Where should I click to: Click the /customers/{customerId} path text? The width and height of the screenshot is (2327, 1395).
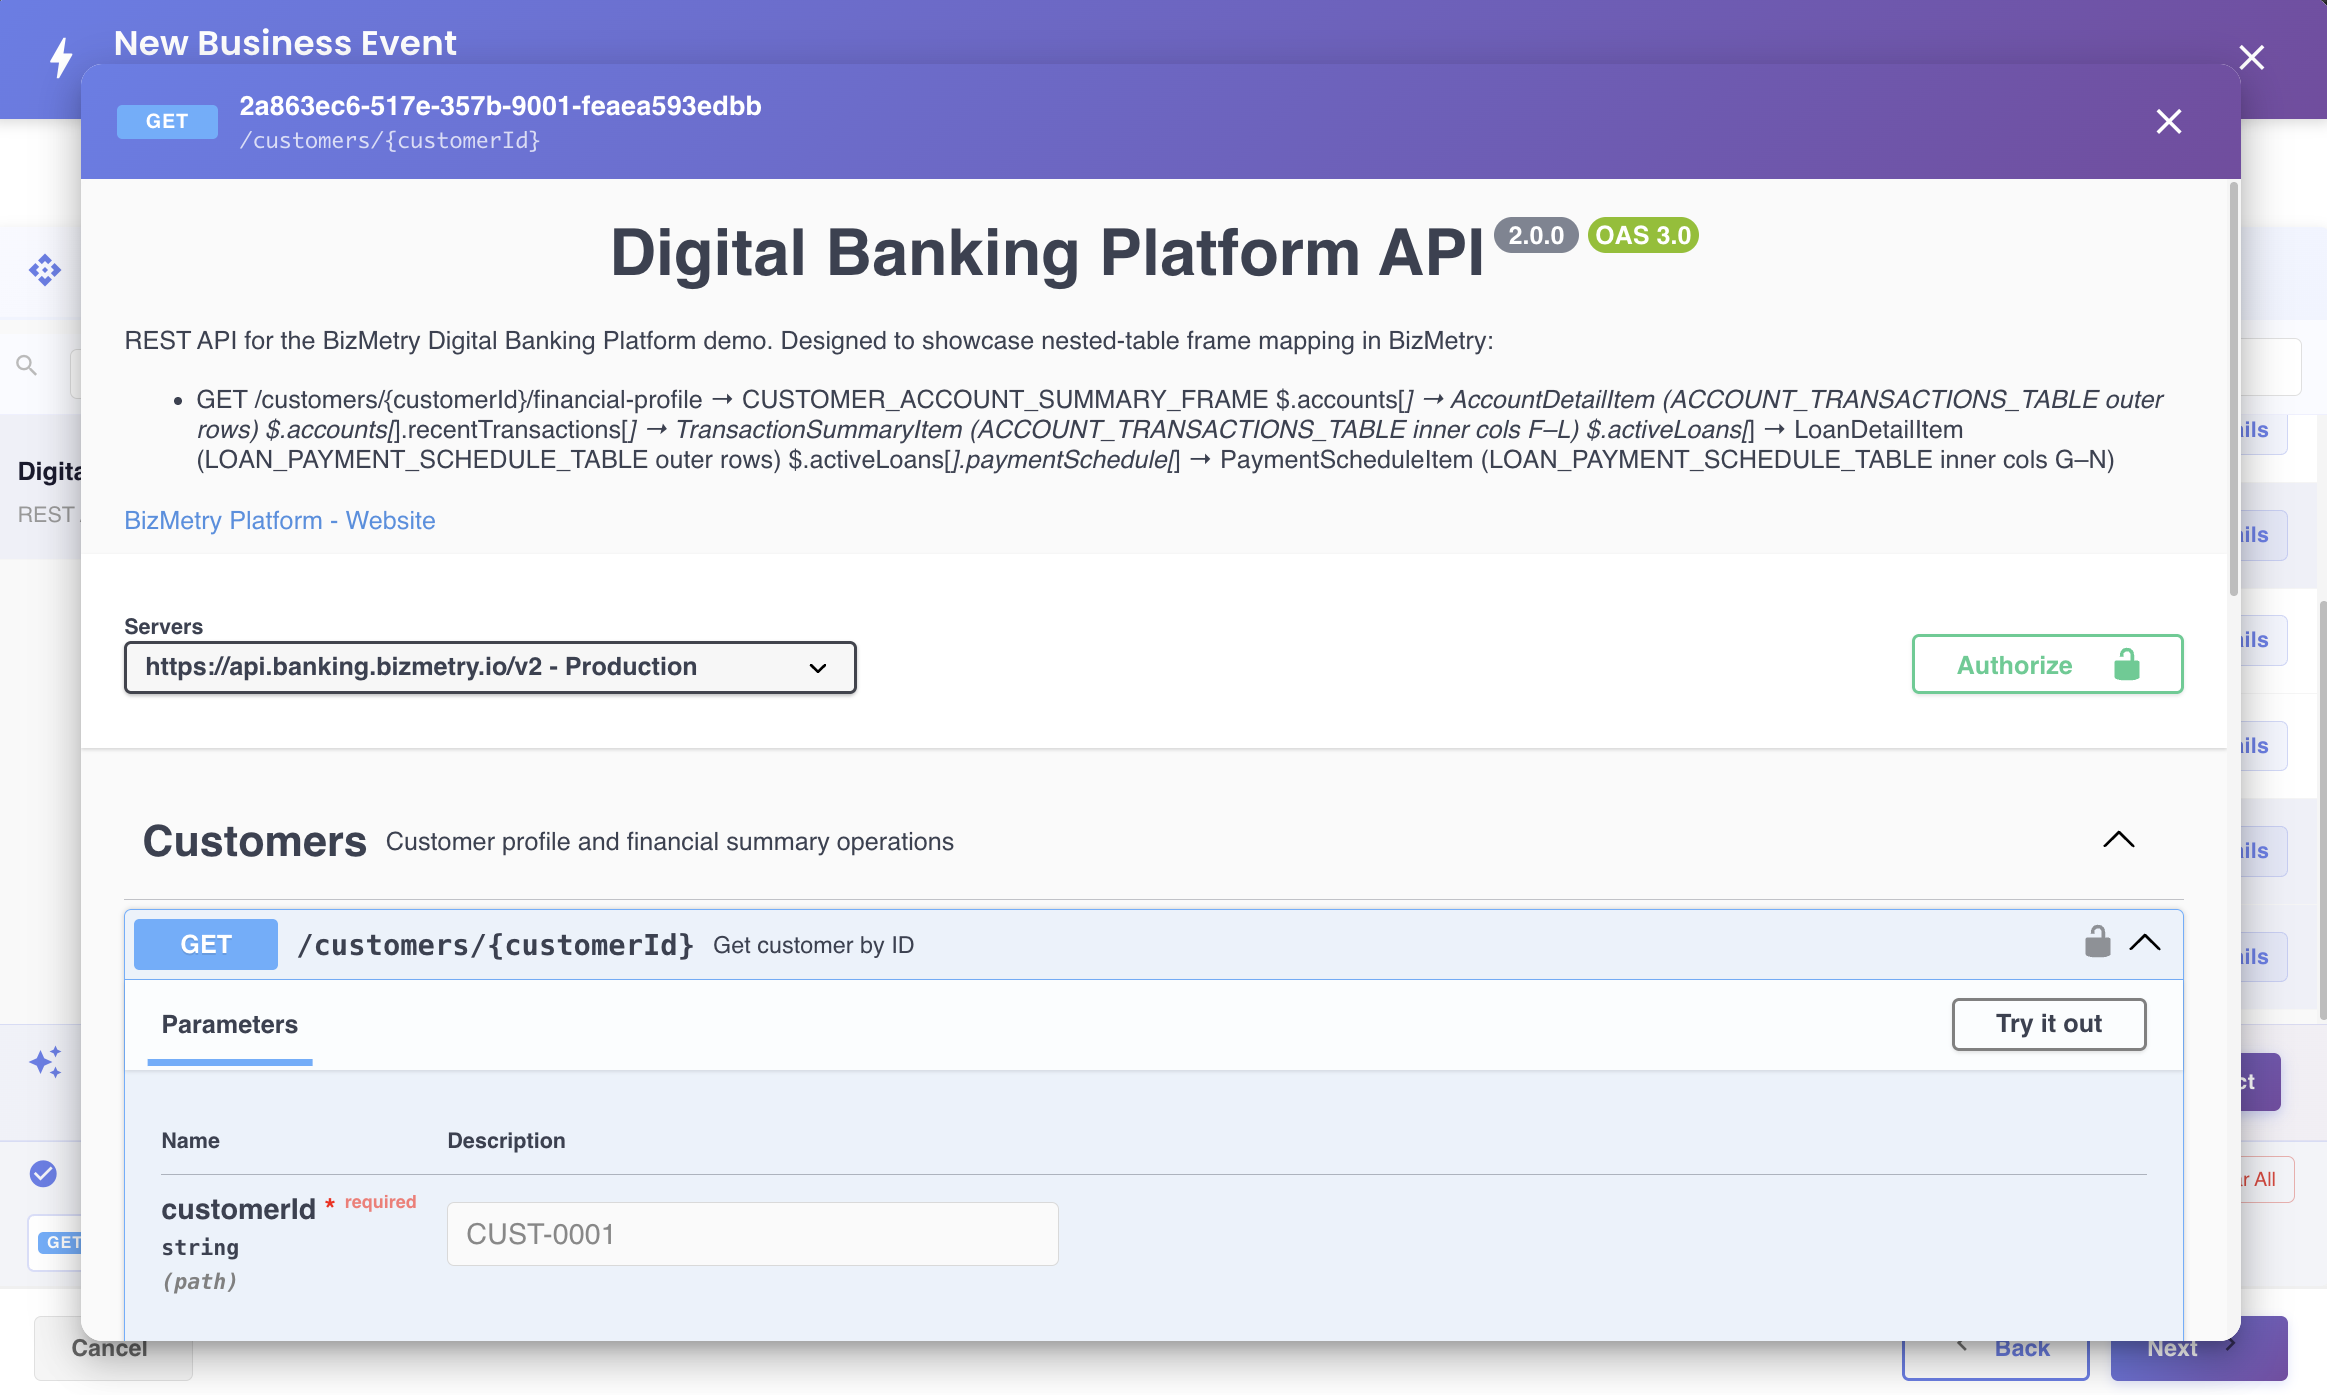click(496, 945)
